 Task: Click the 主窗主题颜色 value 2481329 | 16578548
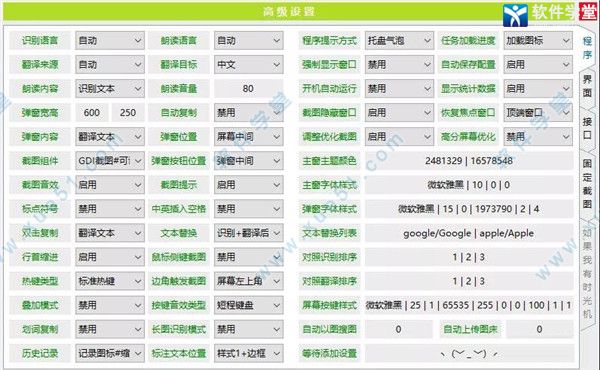tap(469, 161)
